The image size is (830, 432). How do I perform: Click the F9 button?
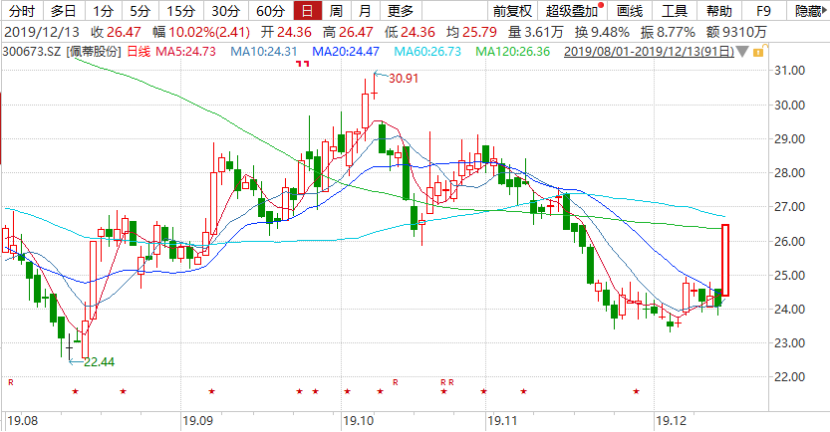tap(763, 11)
